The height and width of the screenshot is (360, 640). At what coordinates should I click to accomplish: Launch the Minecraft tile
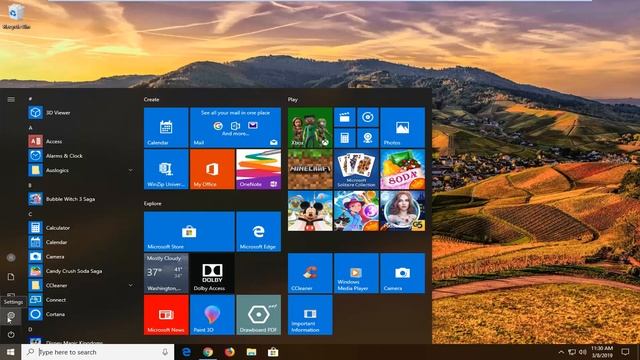[310, 169]
